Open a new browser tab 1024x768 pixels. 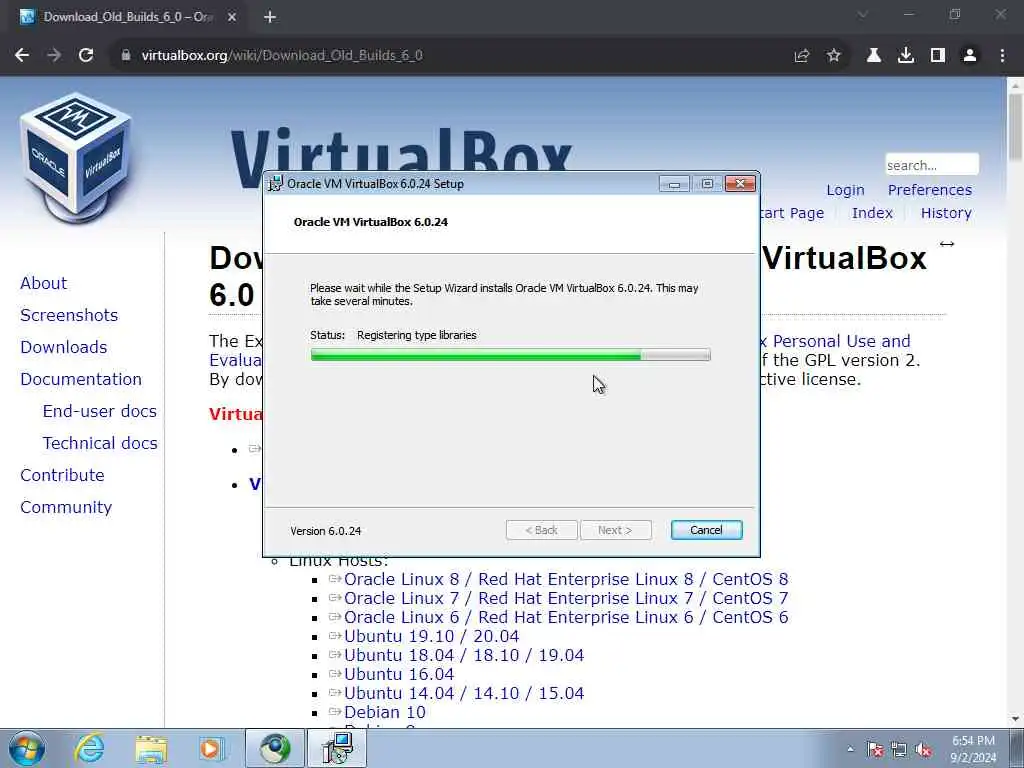(x=270, y=18)
